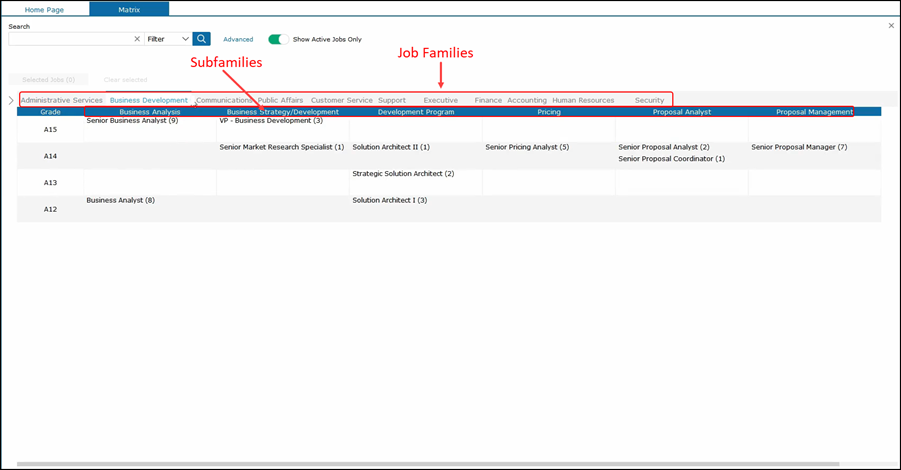Click the search magnifier icon button
Screen dimensions: 901x470
[x=202, y=39]
